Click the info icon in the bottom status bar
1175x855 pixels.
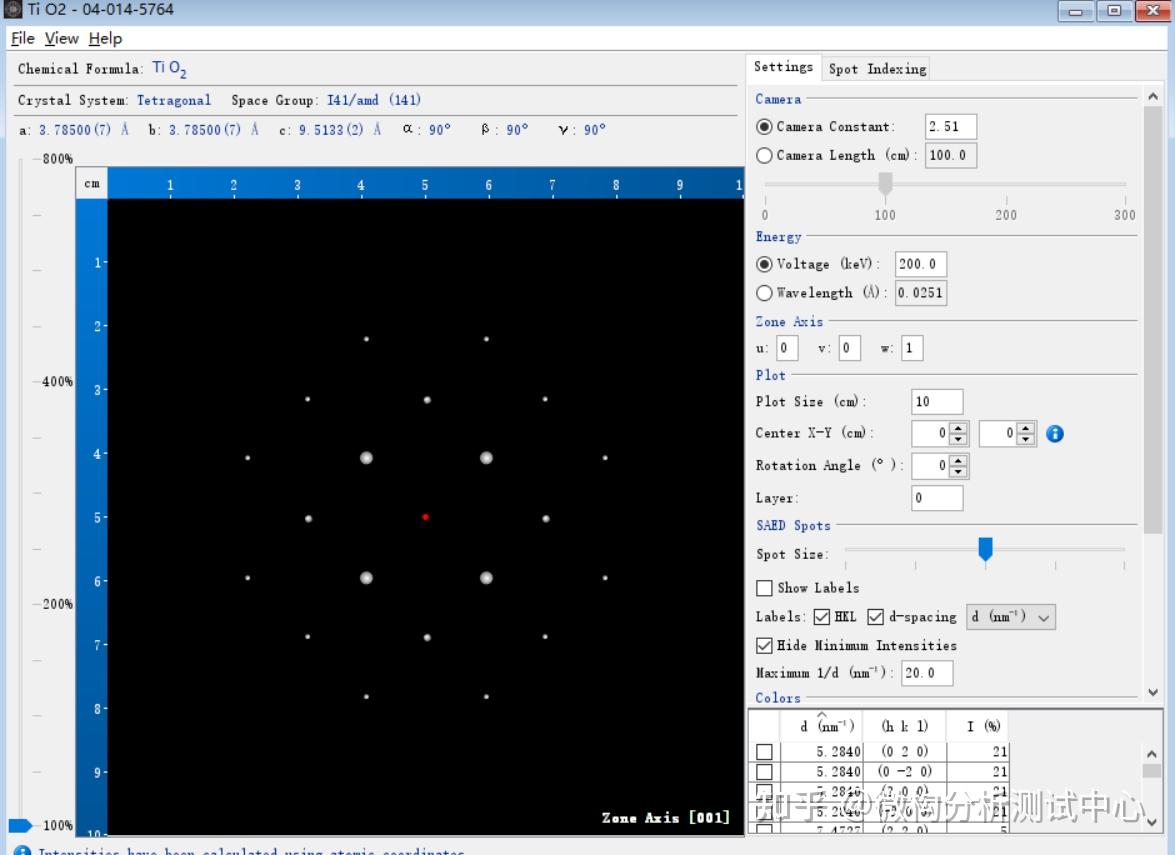[x=23, y=851]
